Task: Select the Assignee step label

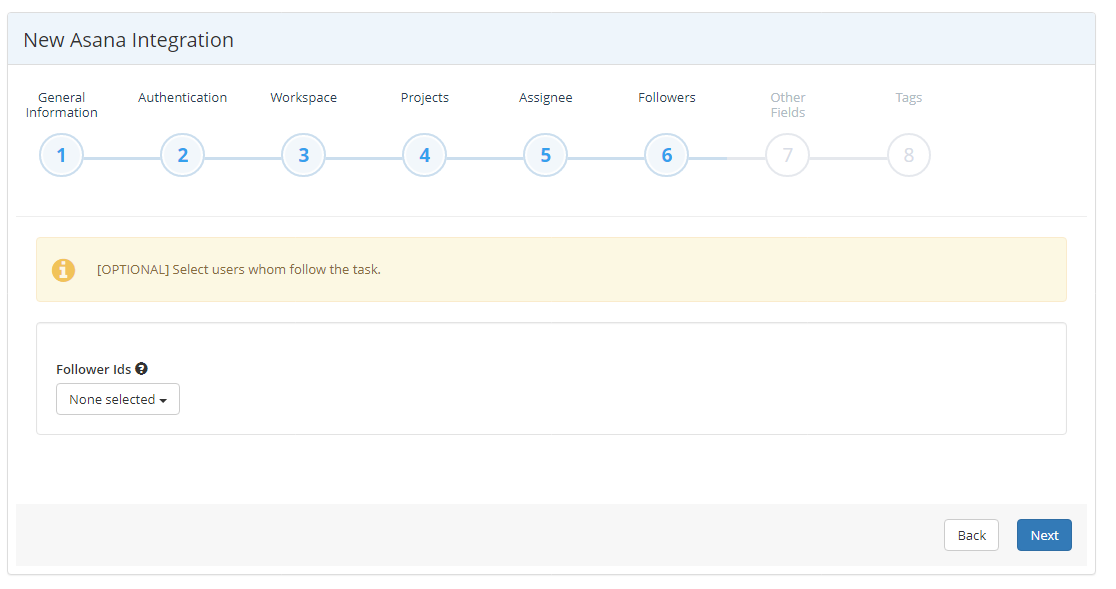Action: [545, 97]
